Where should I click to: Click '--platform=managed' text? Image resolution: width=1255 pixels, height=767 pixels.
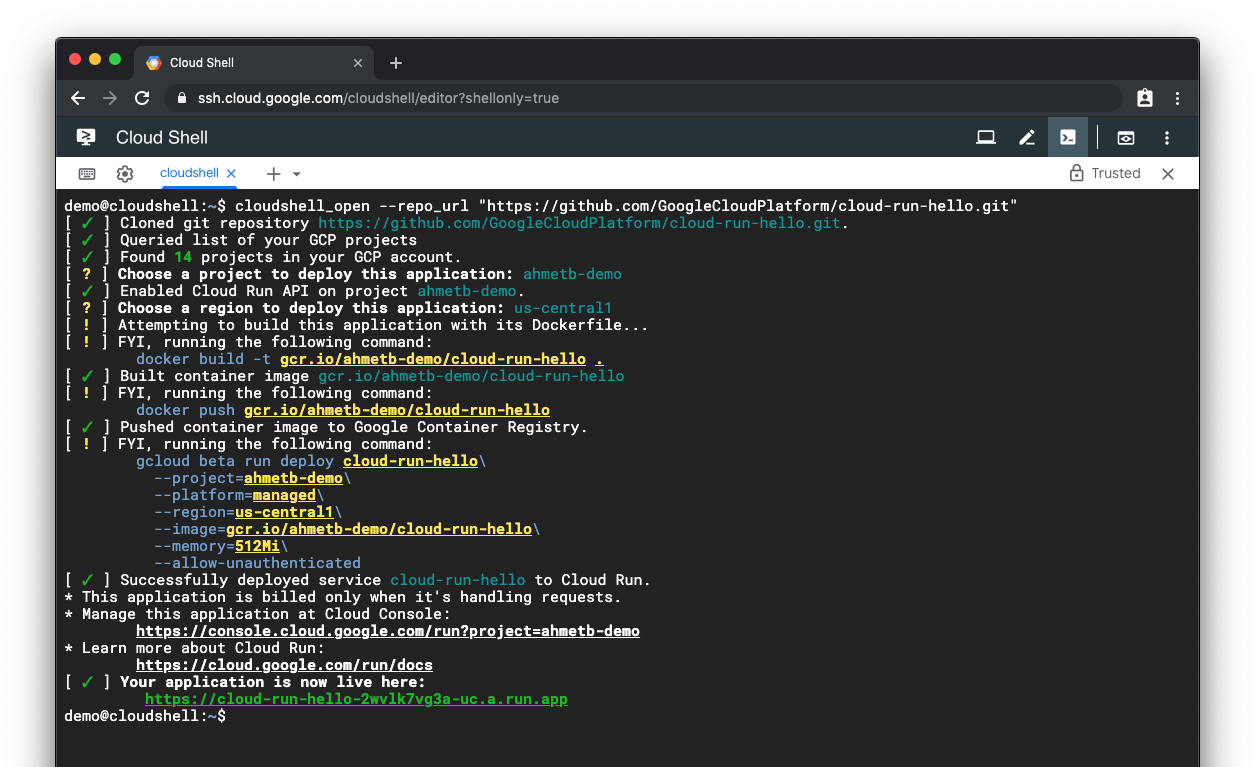coord(235,495)
